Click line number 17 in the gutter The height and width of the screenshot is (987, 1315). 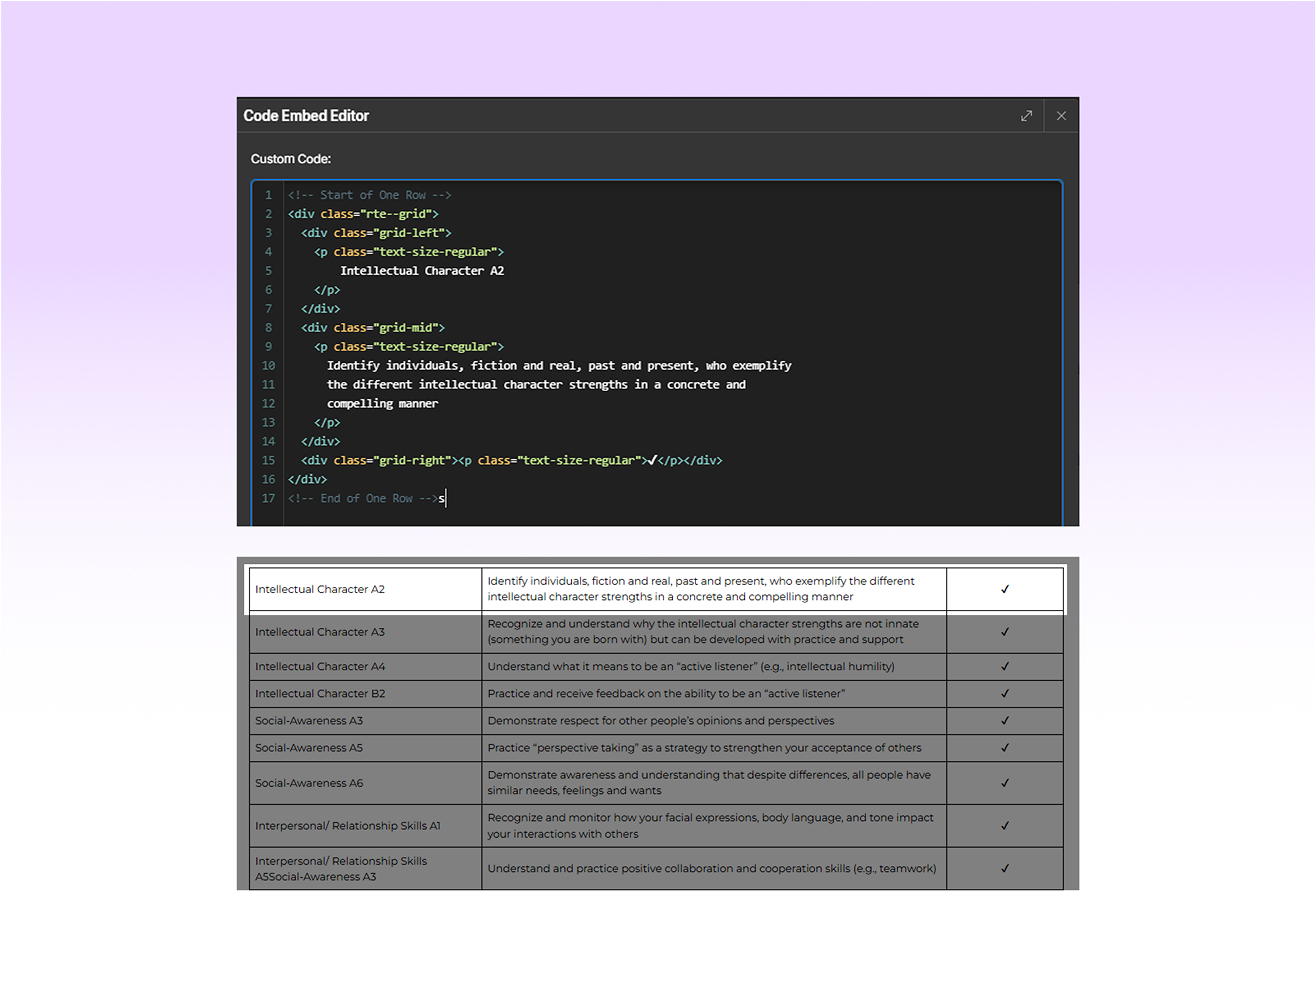coord(268,498)
